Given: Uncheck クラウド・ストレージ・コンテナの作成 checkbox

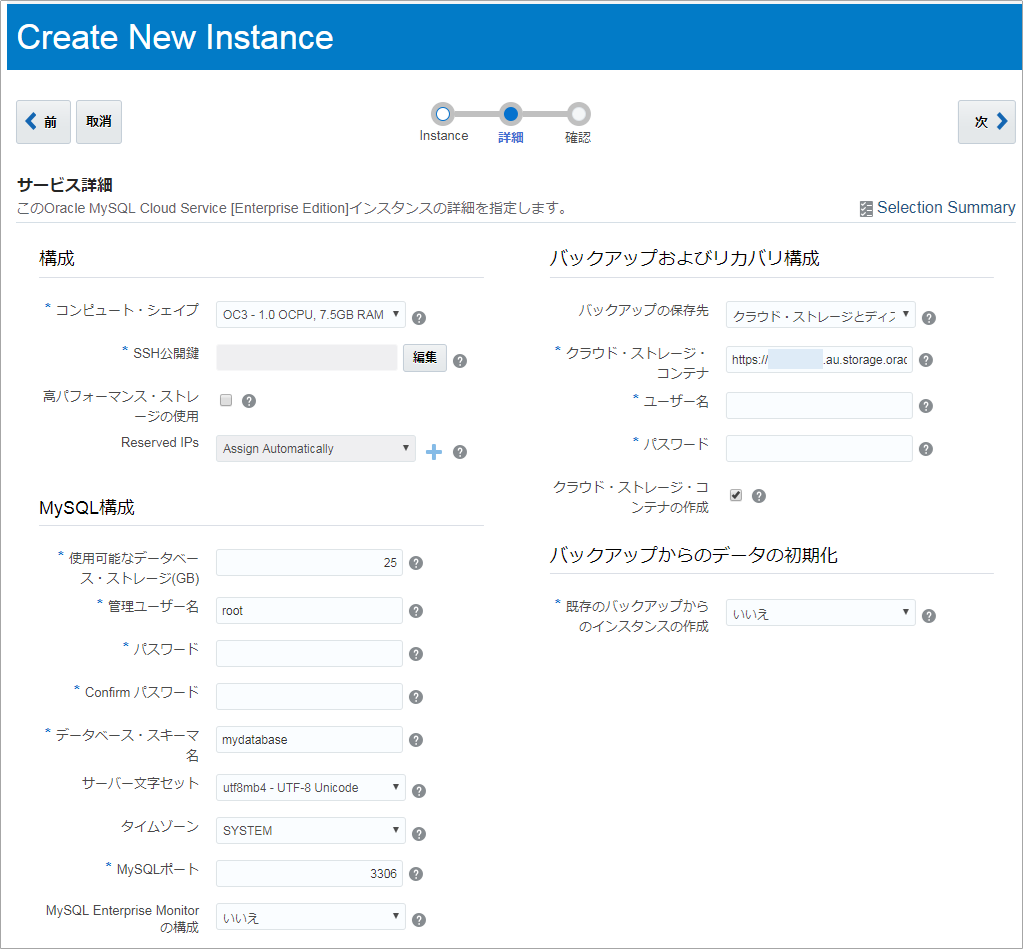Looking at the screenshot, I should point(736,495).
